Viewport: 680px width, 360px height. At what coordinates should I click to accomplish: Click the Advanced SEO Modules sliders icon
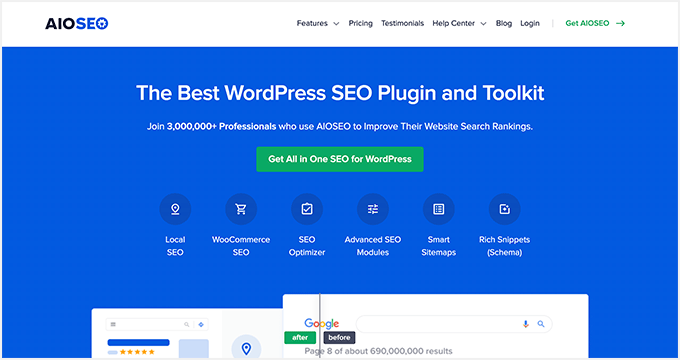(x=373, y=209)
